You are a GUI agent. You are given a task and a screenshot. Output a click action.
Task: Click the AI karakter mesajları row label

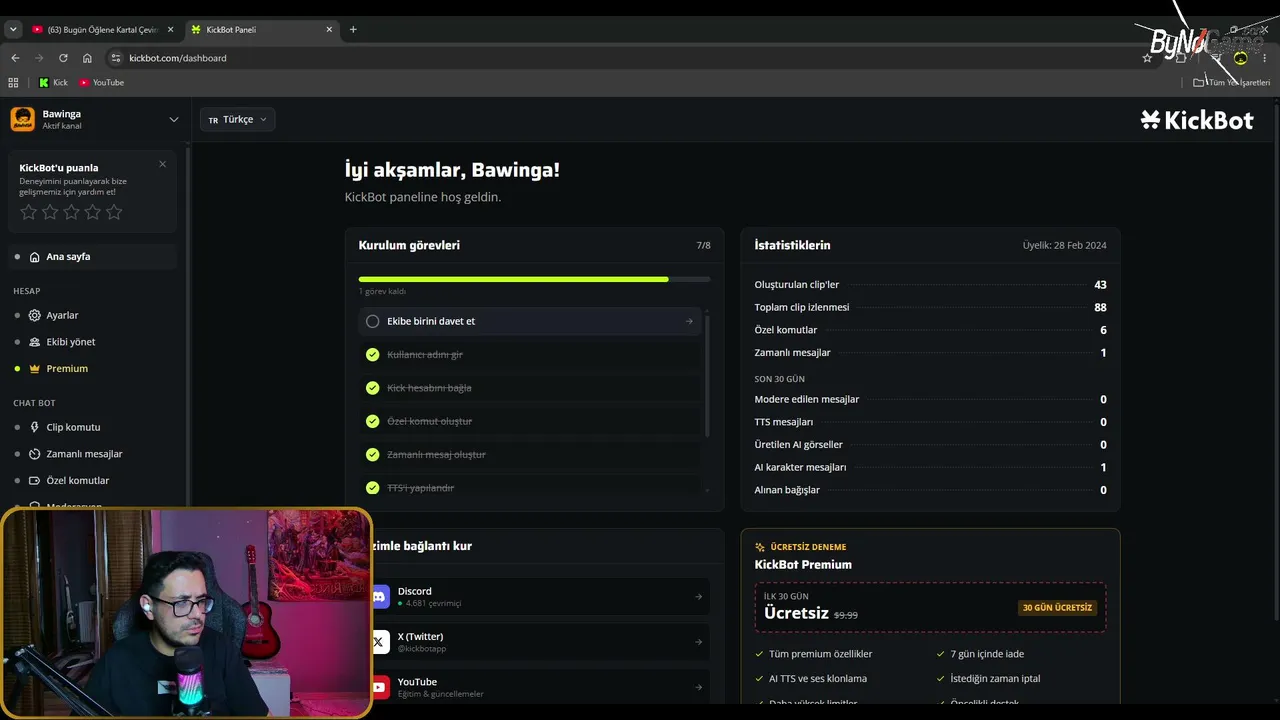pyautogui.click(x=800, y=467)
